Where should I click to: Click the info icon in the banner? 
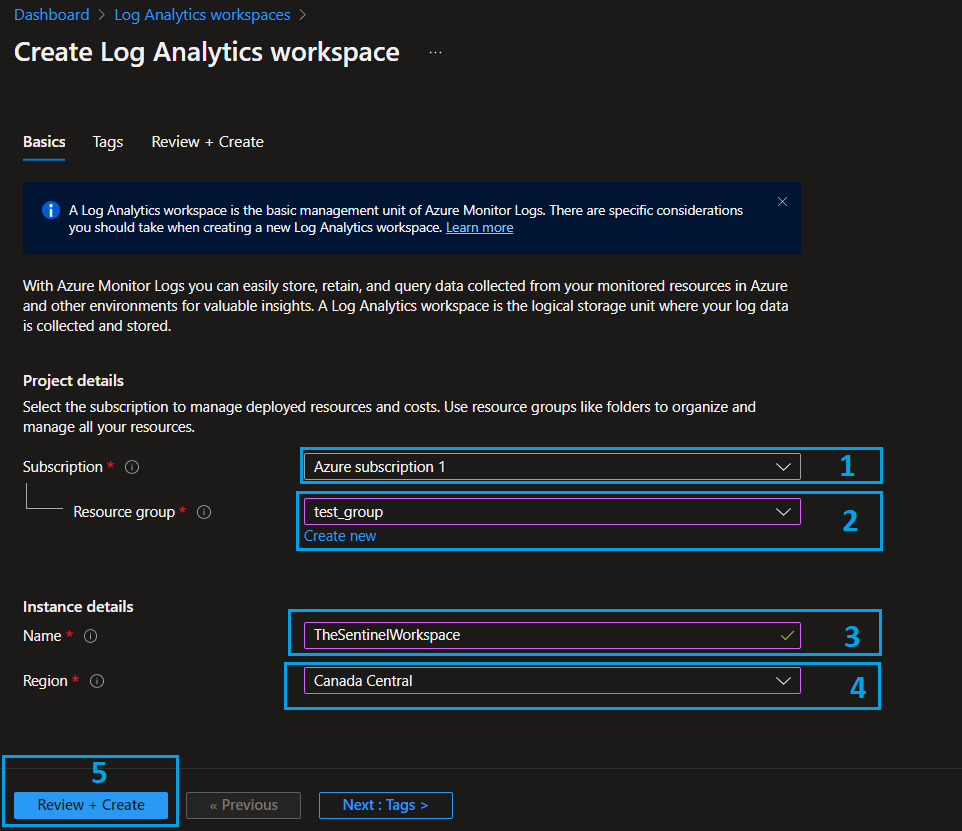pos(51,211)
